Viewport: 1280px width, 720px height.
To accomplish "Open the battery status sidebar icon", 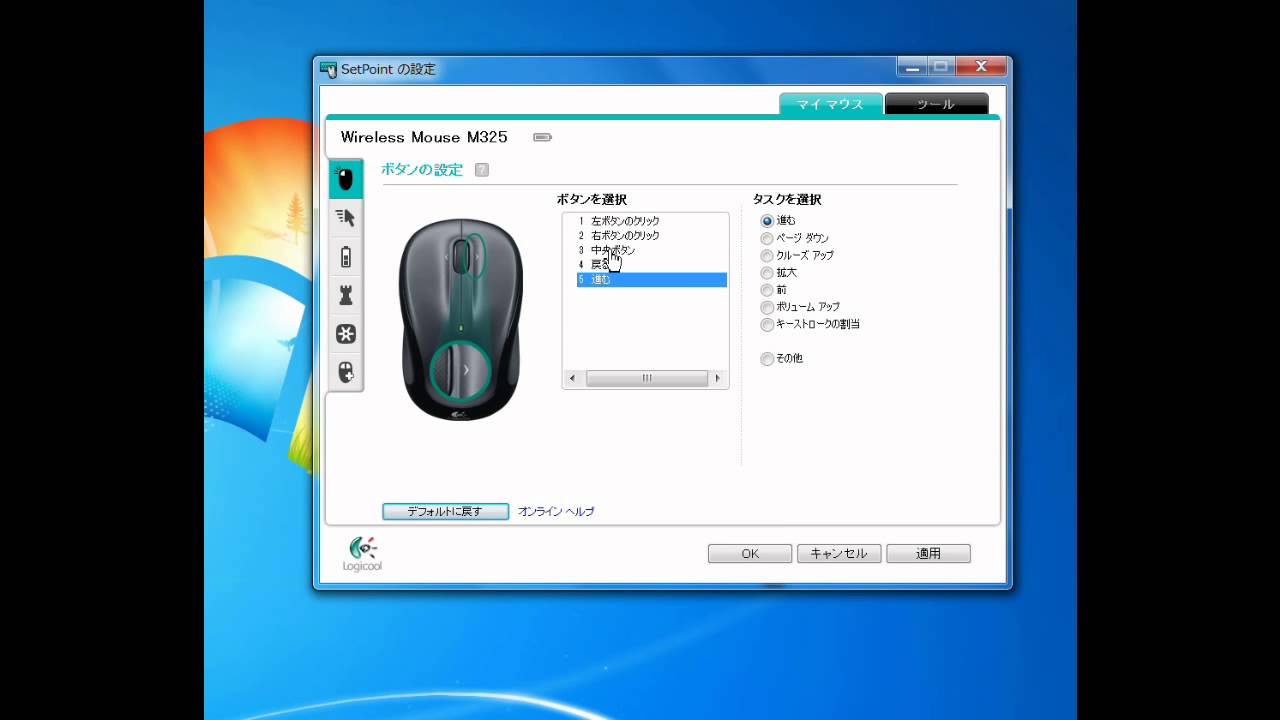I will [x=346, y=258].
